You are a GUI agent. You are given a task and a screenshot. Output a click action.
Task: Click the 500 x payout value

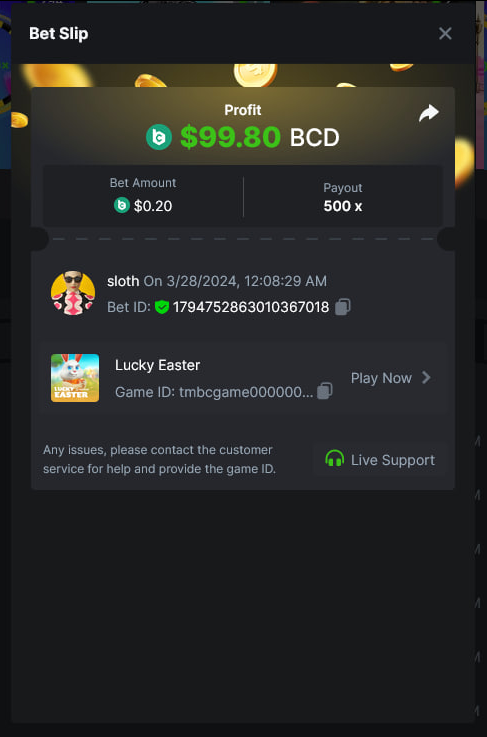pyautogui.click(x=343, y=206)
